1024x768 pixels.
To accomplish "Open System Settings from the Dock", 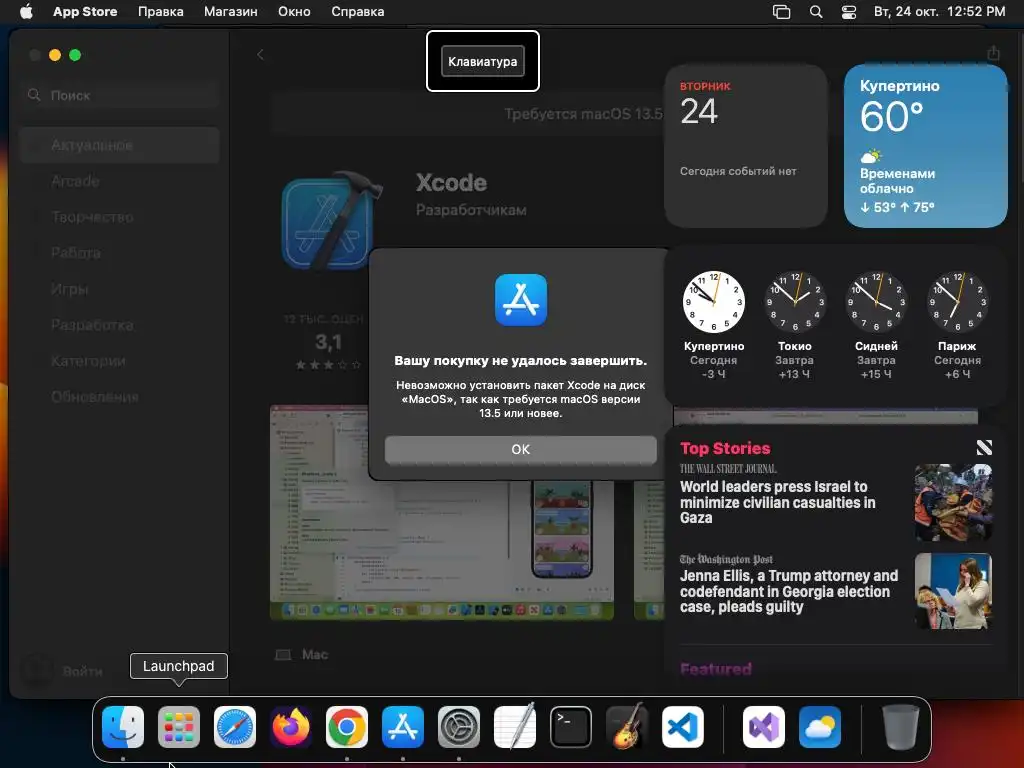I will click(458, 727).
